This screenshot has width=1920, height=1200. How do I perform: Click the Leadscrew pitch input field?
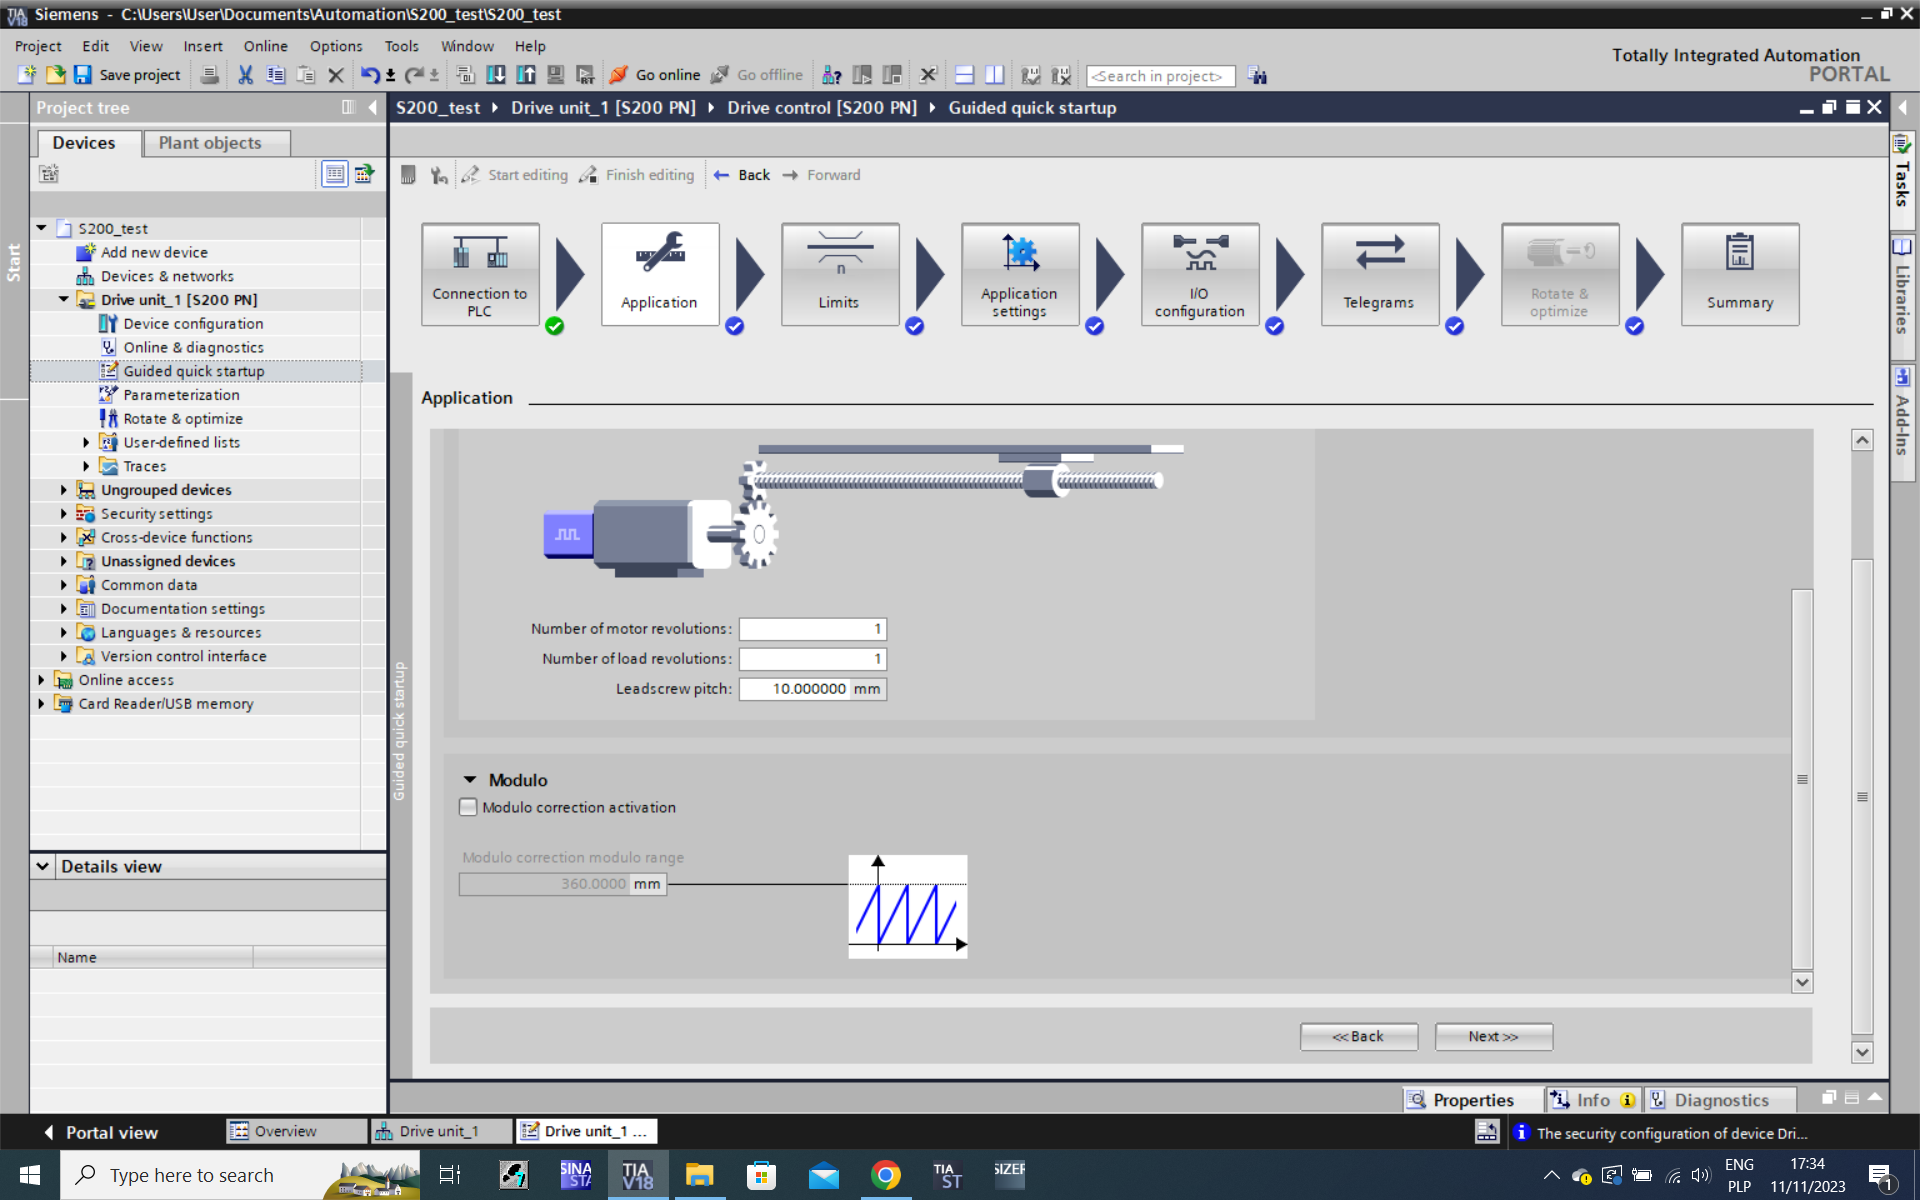(795, 689)
